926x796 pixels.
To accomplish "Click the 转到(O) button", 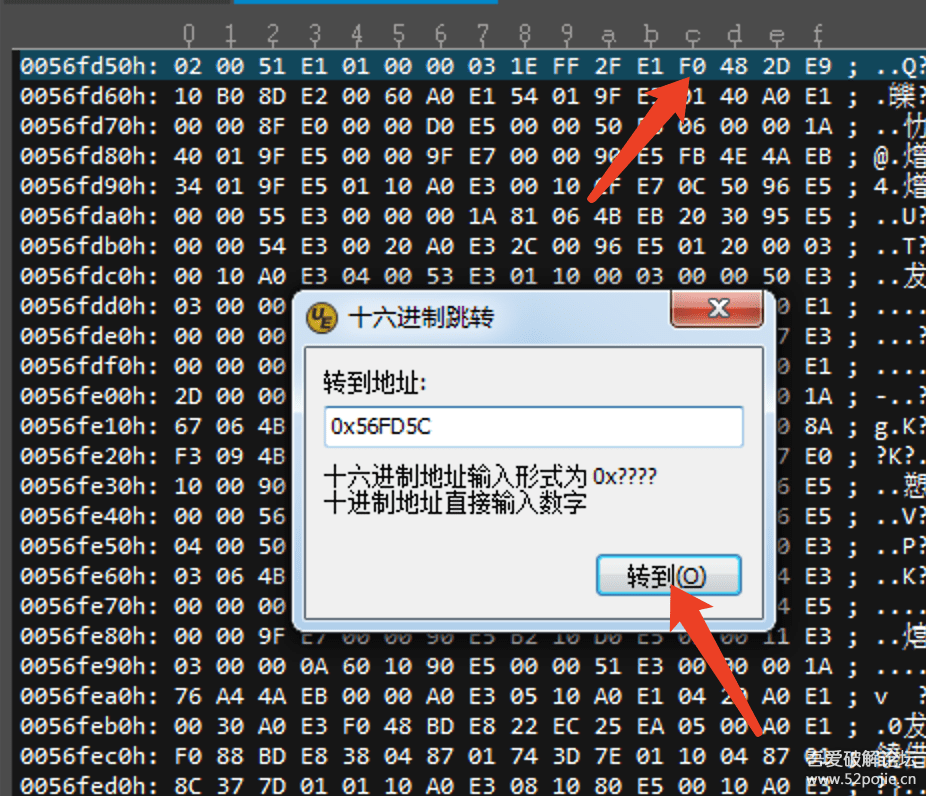I will point(669,575).
